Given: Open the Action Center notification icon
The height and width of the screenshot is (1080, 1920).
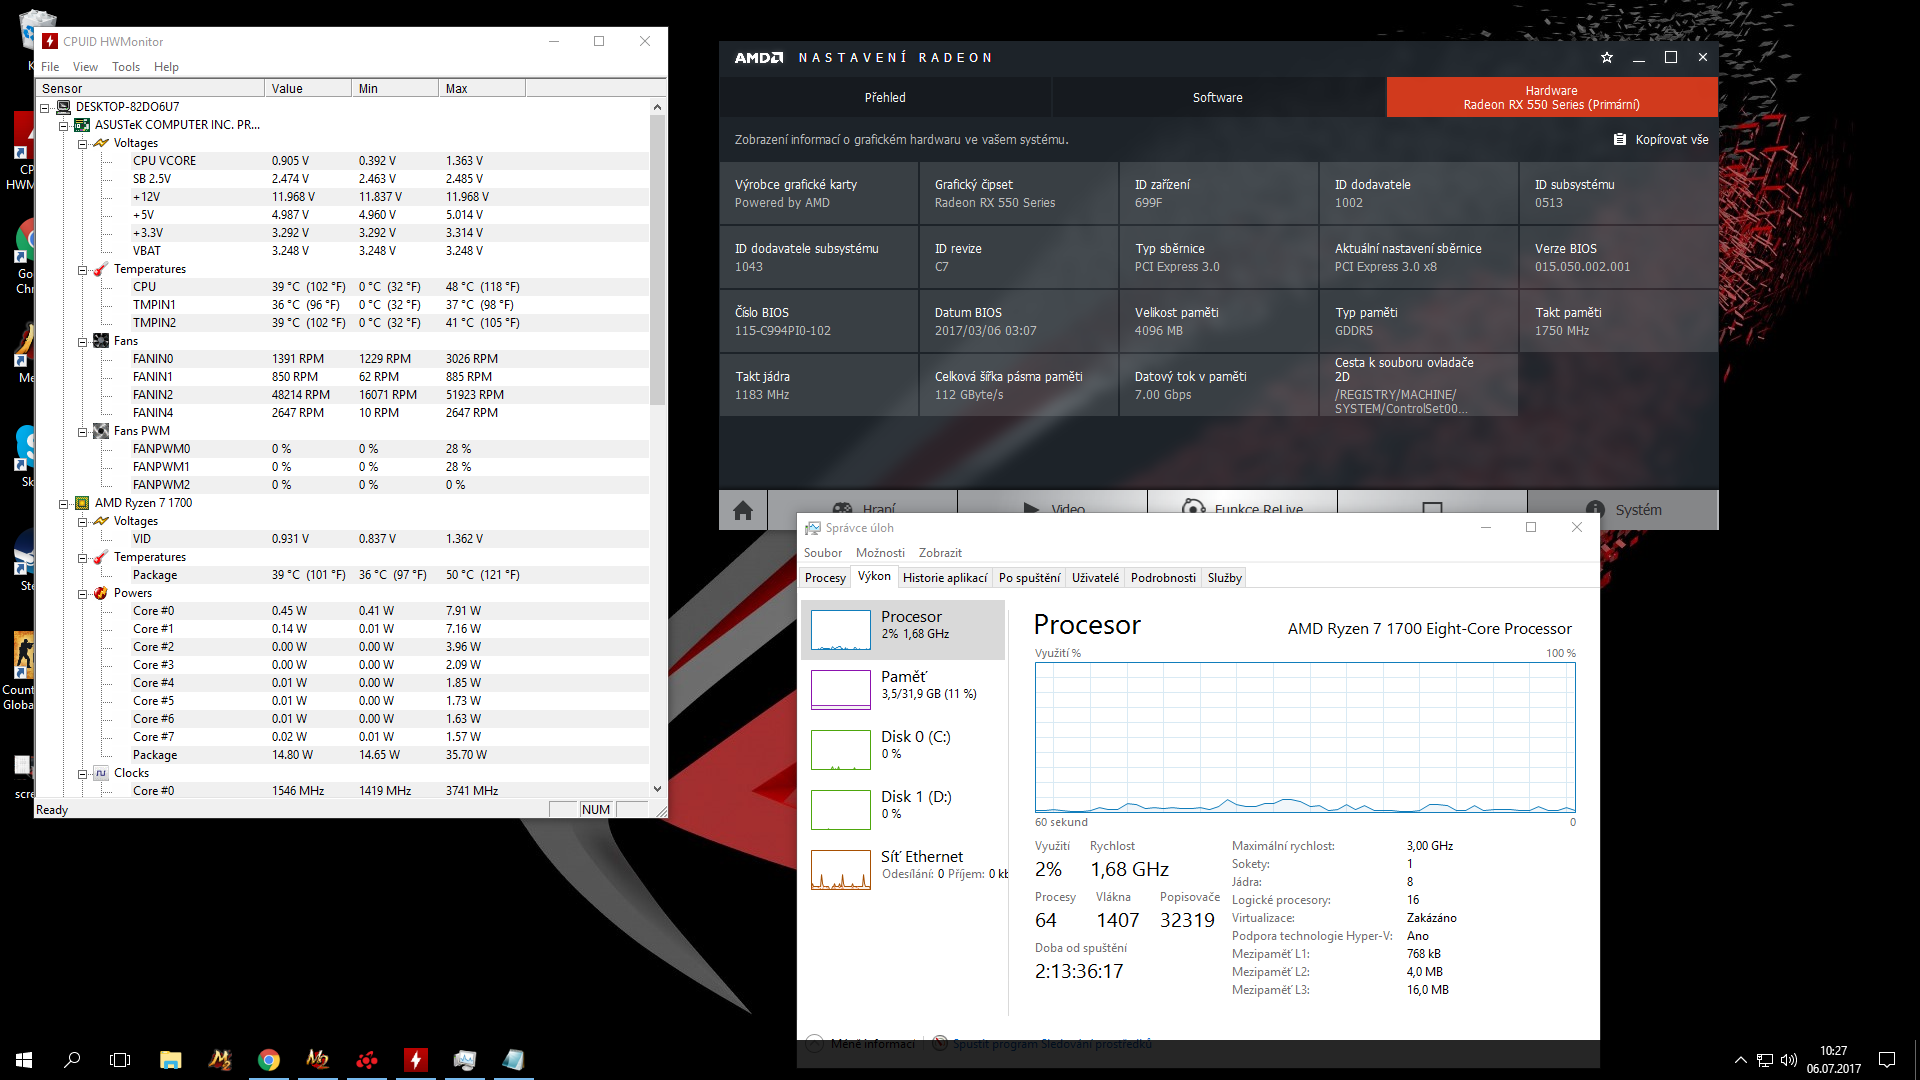Looking at the screenshot, I should click(x=1887, y=1060).
